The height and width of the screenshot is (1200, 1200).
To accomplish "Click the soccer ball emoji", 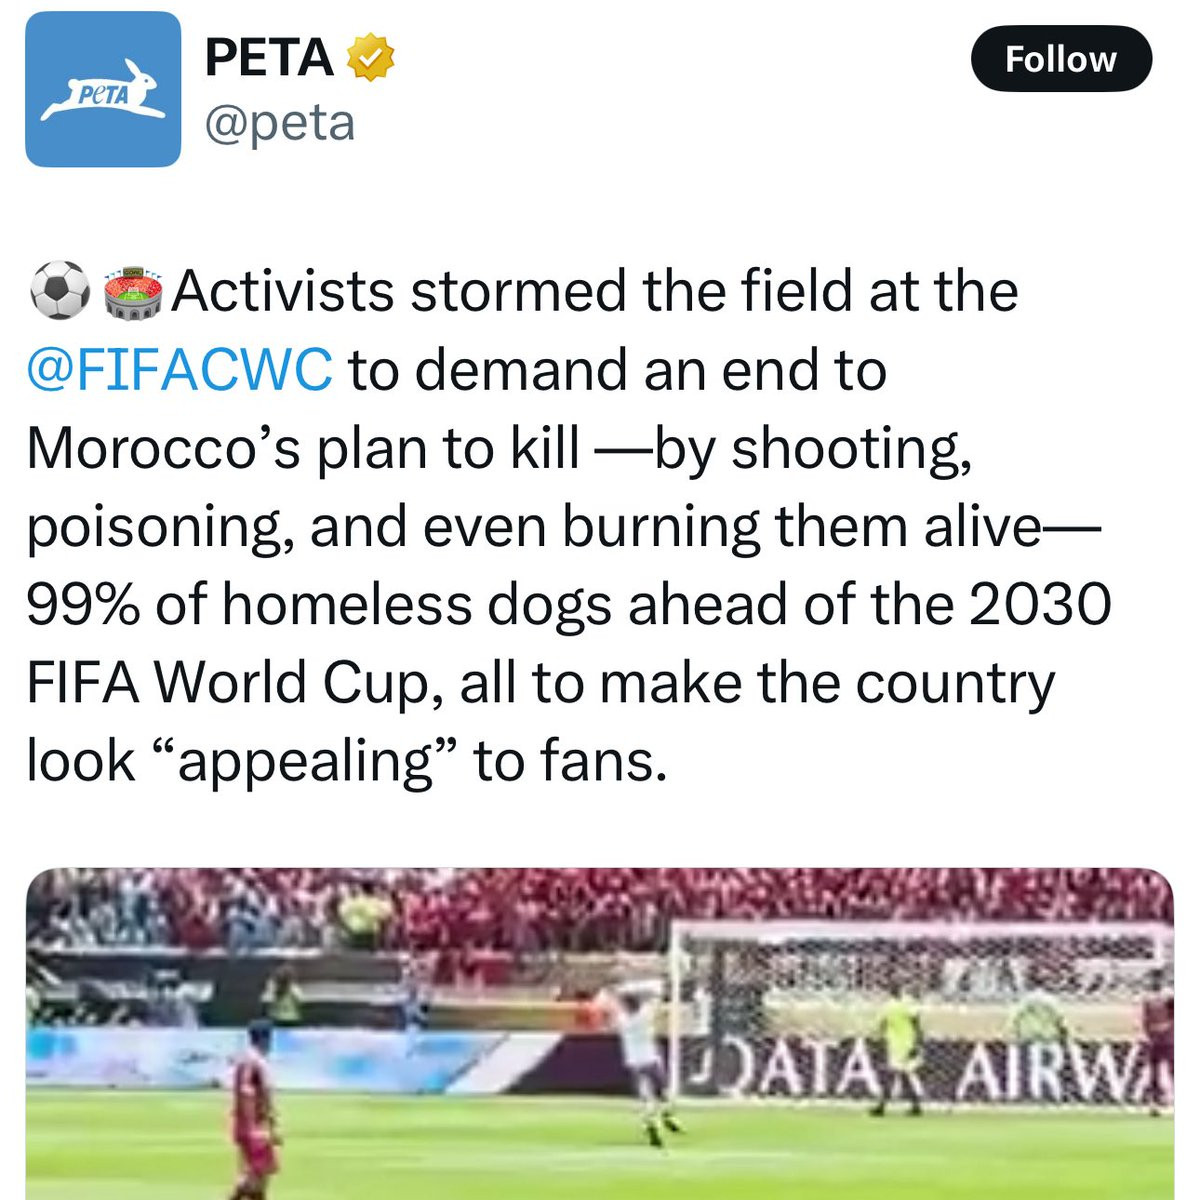I will 60,291.
